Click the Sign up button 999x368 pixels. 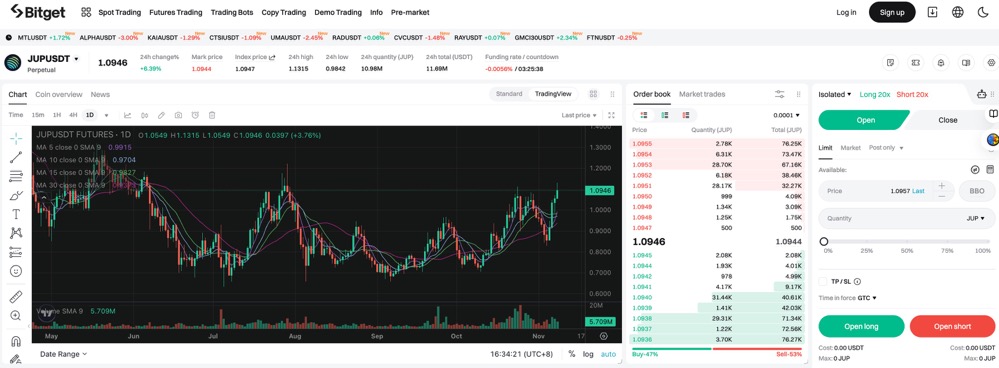[891, 12]
